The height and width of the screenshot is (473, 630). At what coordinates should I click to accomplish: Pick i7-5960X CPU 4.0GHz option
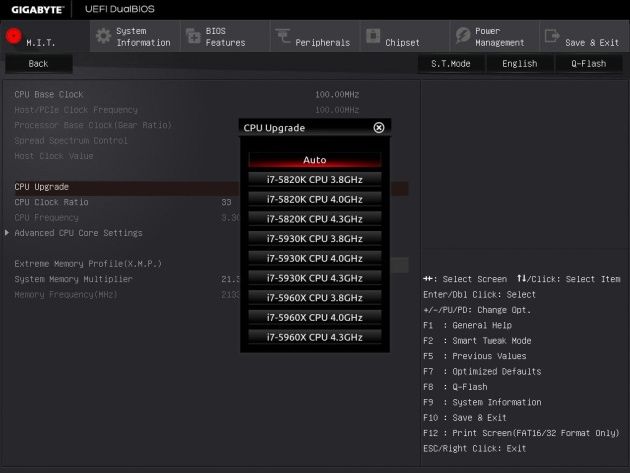tap(315, 317)
